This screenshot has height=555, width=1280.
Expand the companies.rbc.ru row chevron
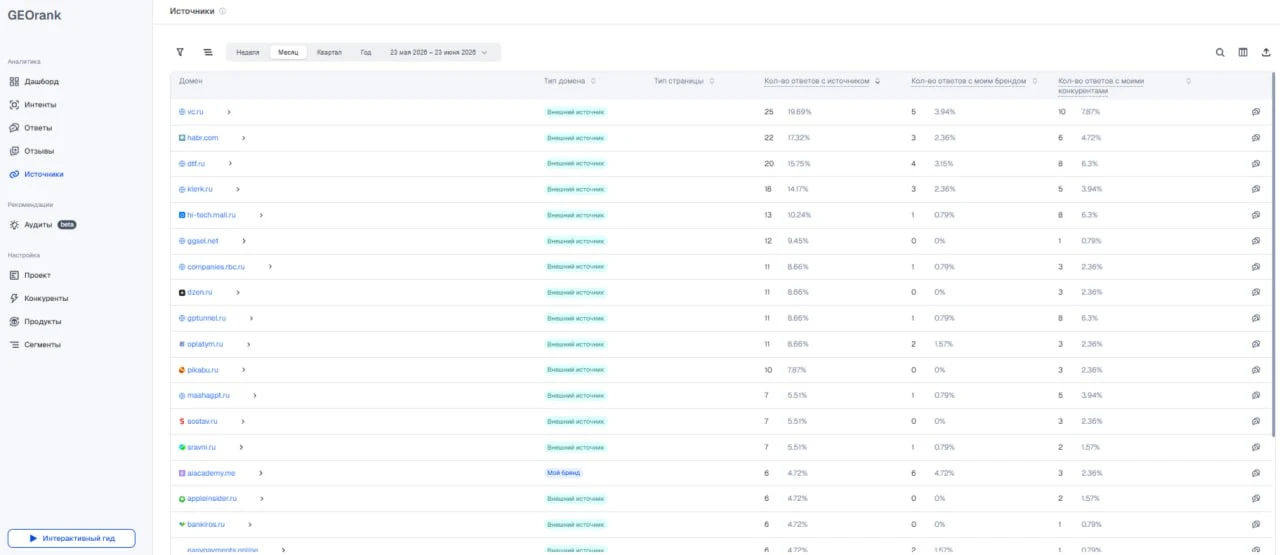tap(270, 267)
